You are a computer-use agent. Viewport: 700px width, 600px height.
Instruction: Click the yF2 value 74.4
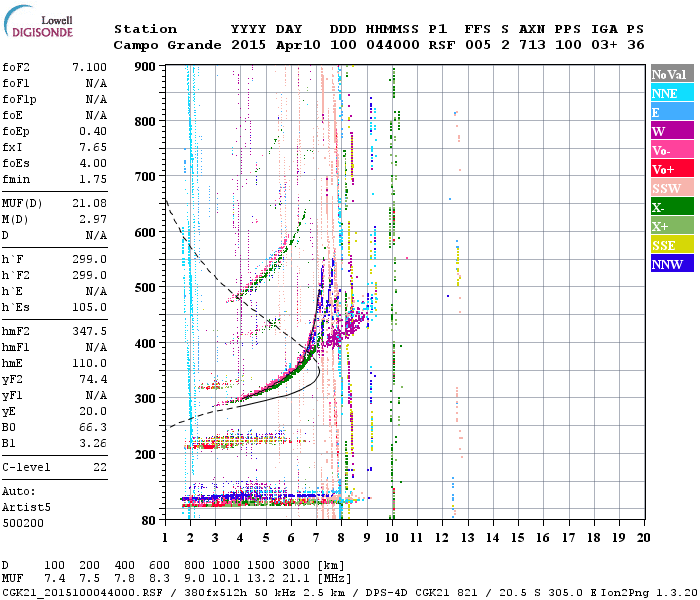click(93, 379)
